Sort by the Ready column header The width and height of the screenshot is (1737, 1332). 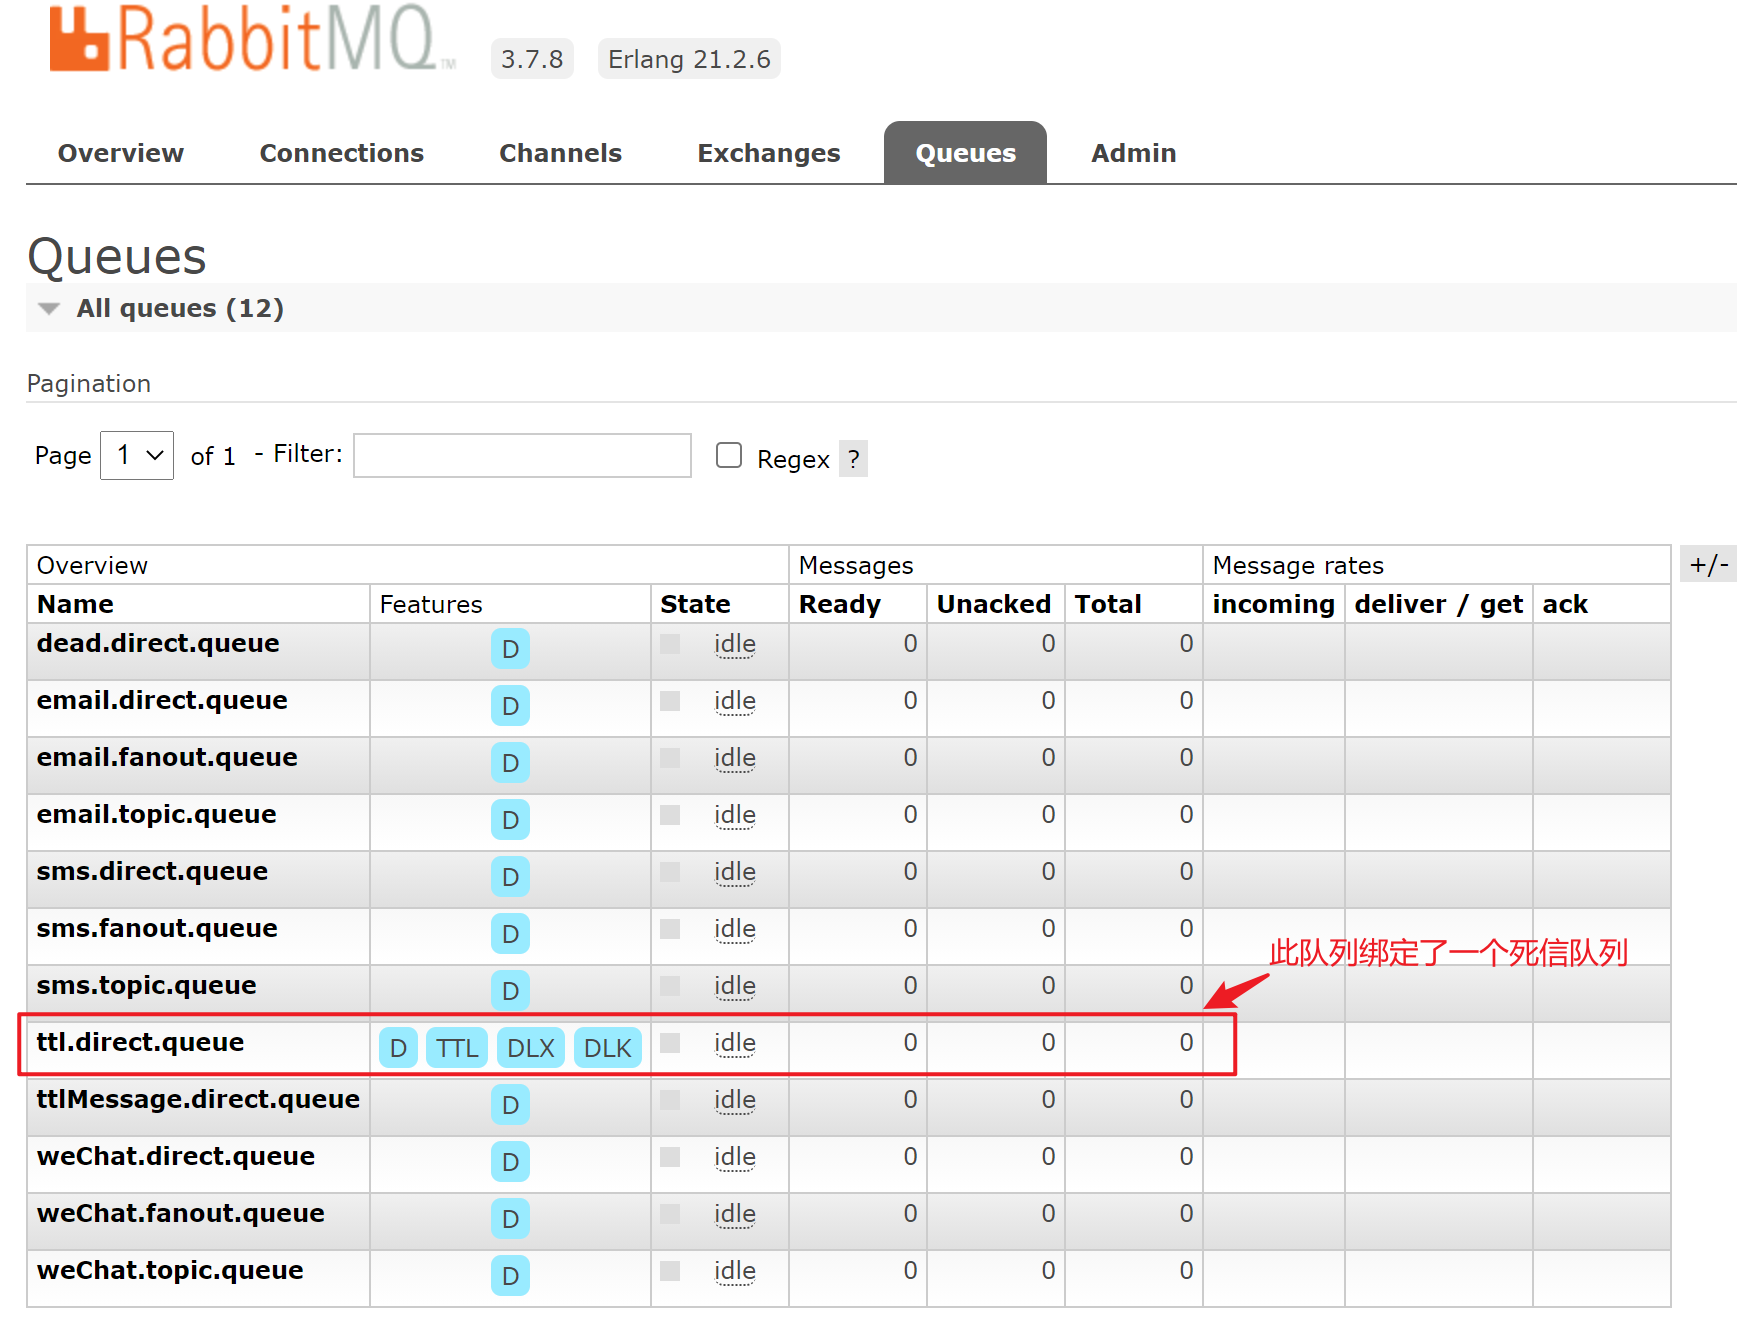839,604
